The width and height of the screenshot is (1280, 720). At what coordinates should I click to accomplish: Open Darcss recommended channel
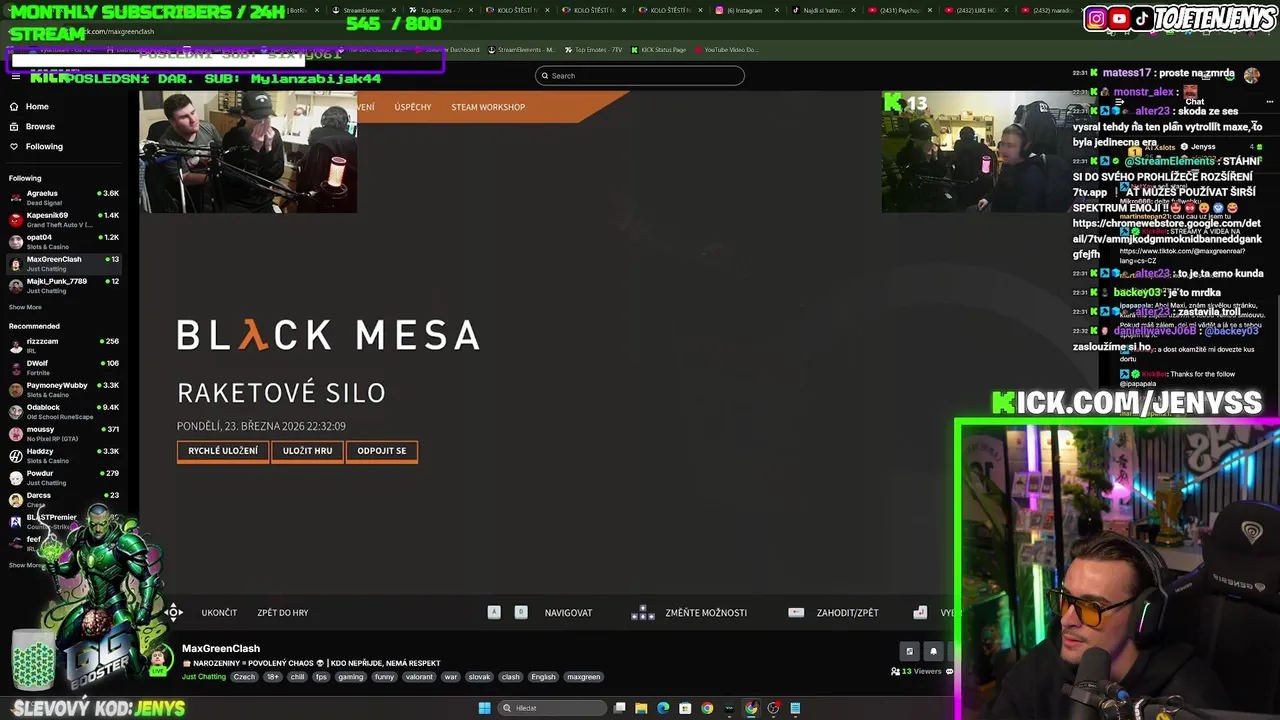pos(64,499)
